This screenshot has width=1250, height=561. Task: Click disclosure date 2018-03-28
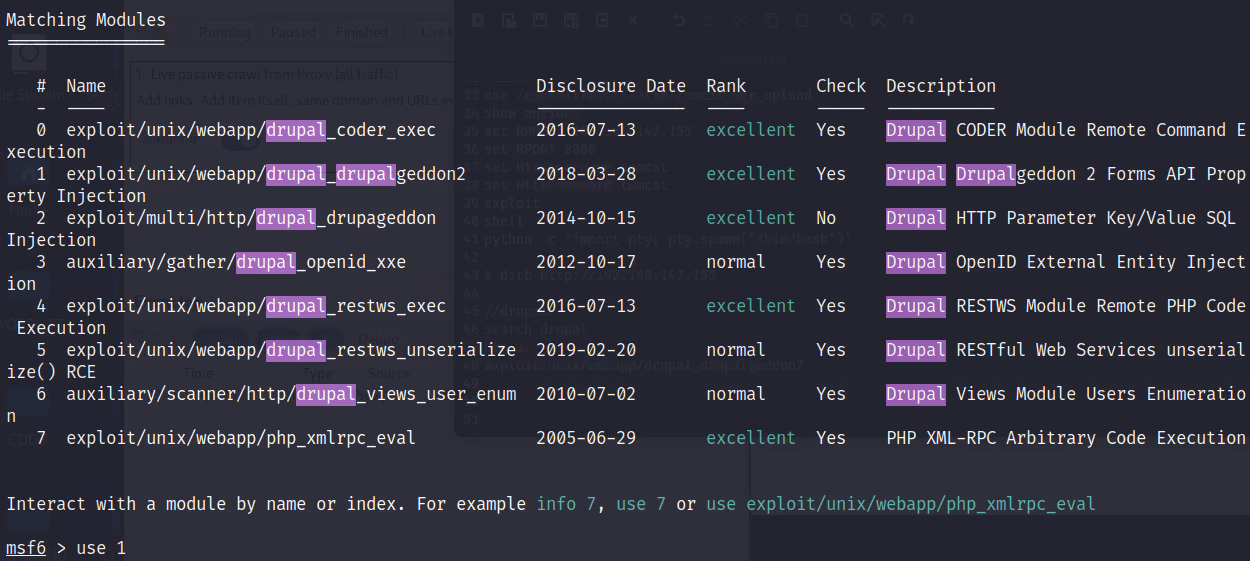point(586,174)
